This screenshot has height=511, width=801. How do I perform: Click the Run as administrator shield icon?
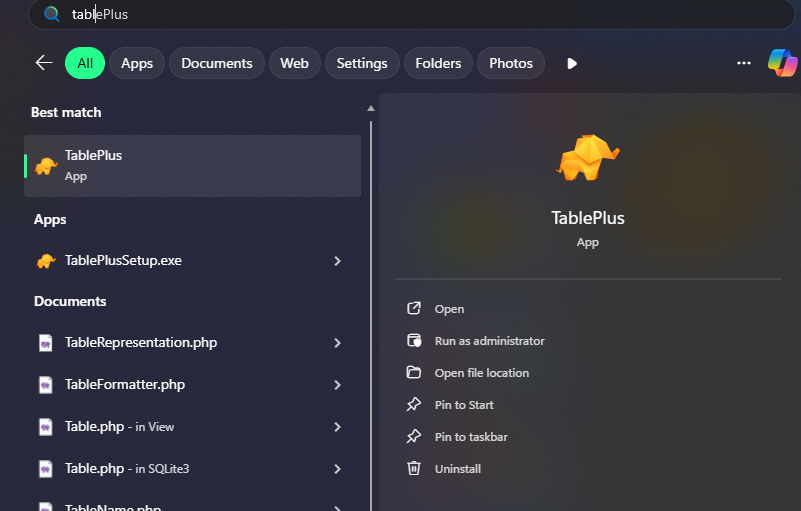click(x=414, y=340)
